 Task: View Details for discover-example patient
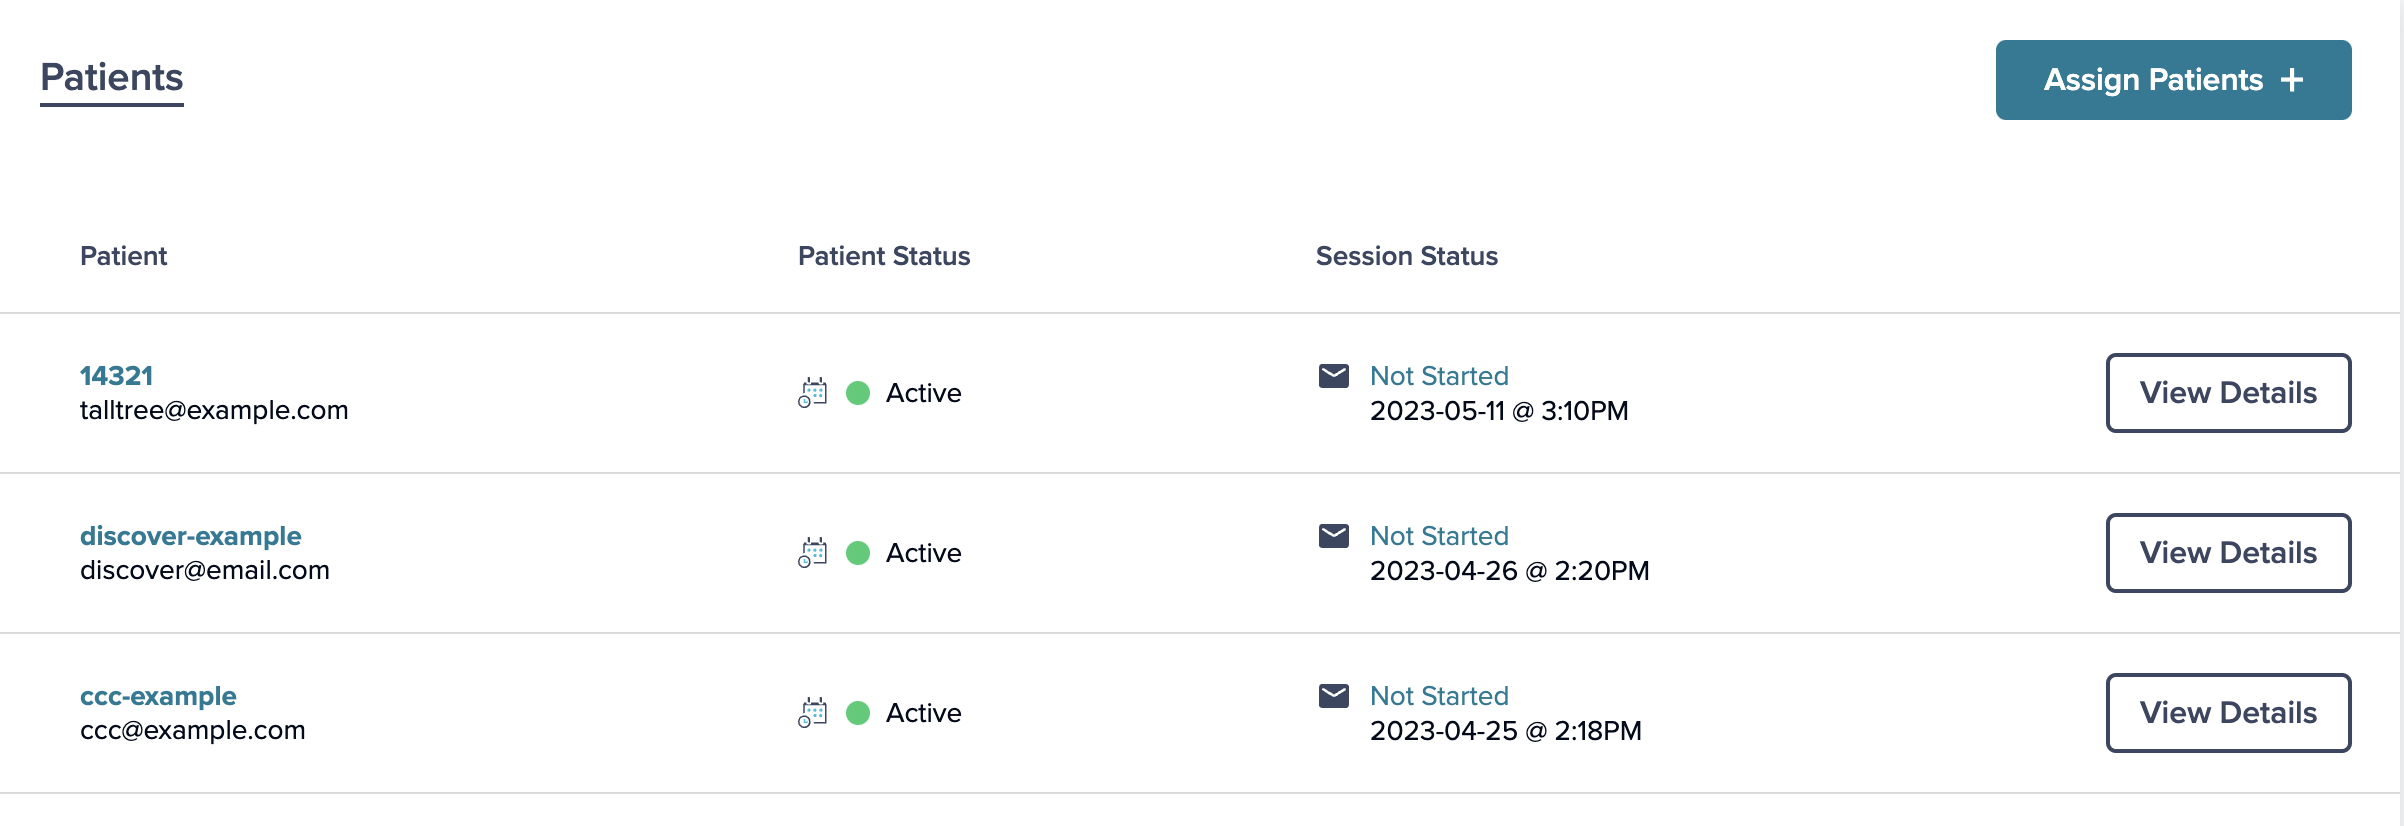(2228, 553)
